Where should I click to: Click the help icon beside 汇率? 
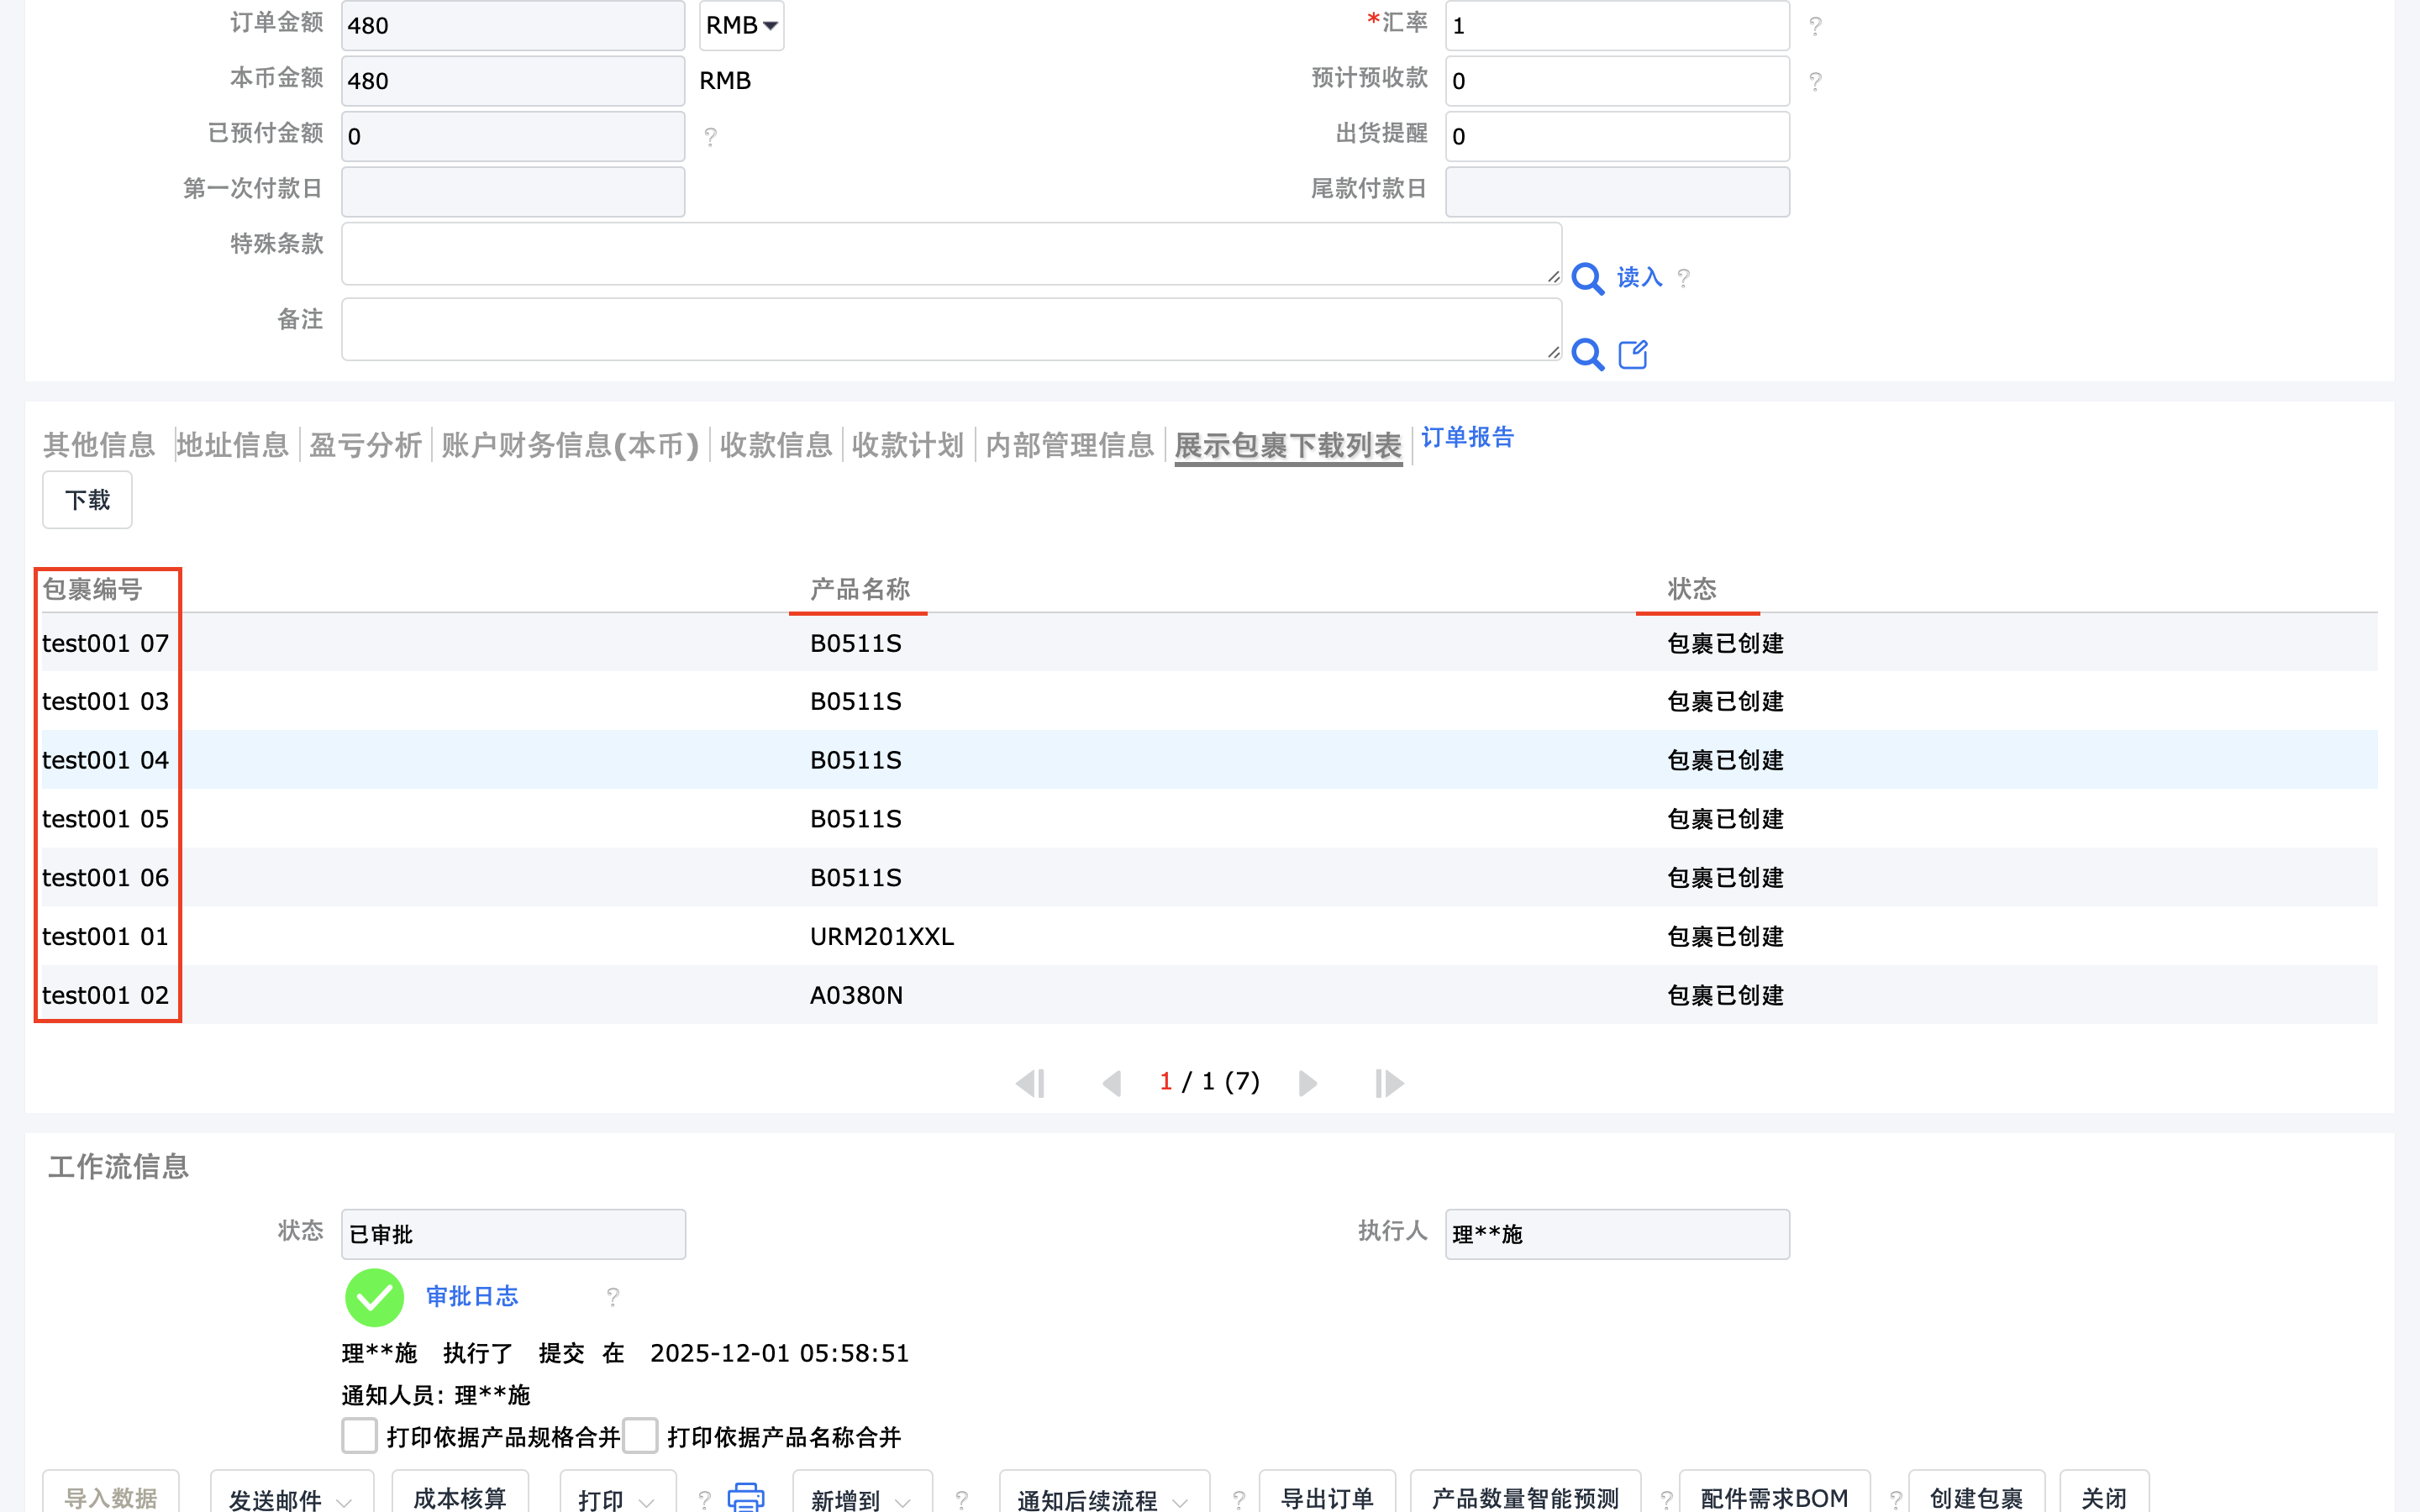click(x=1815, y=26)
